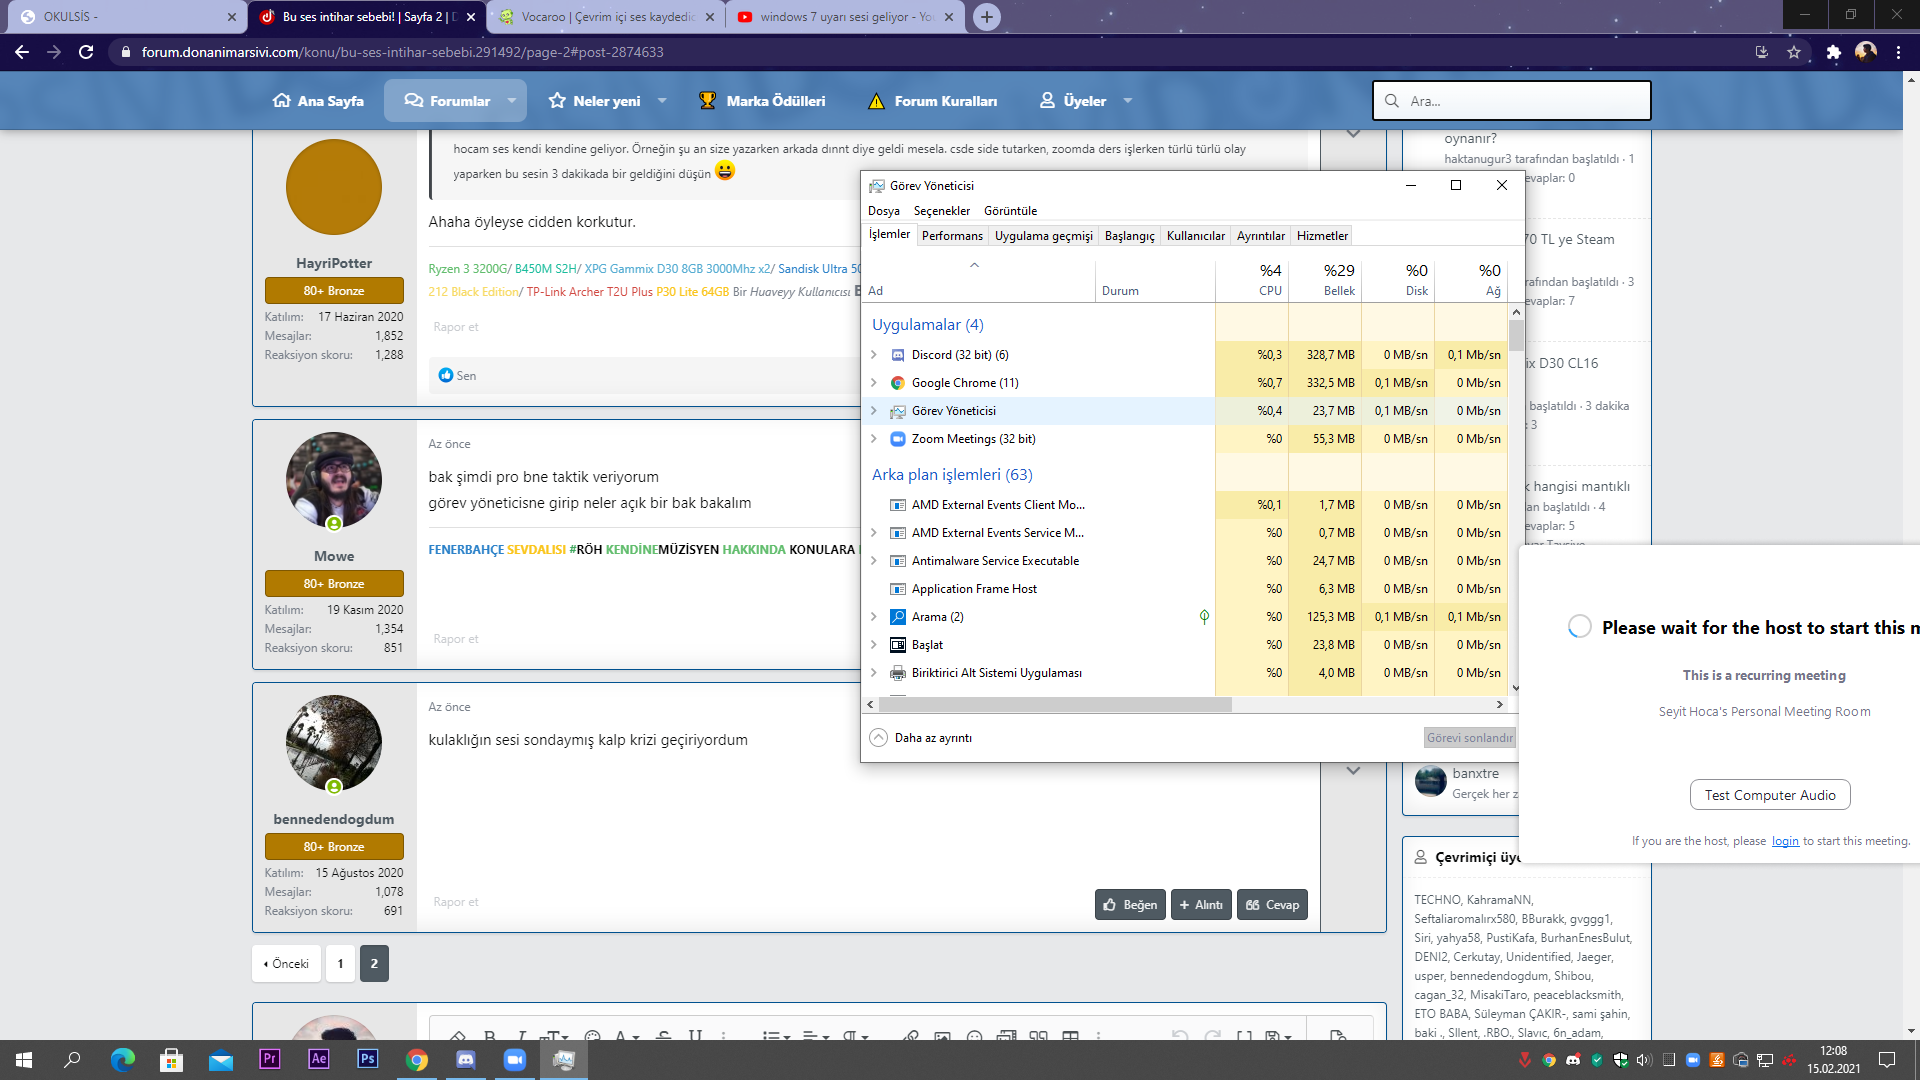Reload the forum page
This screenshot has height=1080, width=1920.
coord(86,52)
